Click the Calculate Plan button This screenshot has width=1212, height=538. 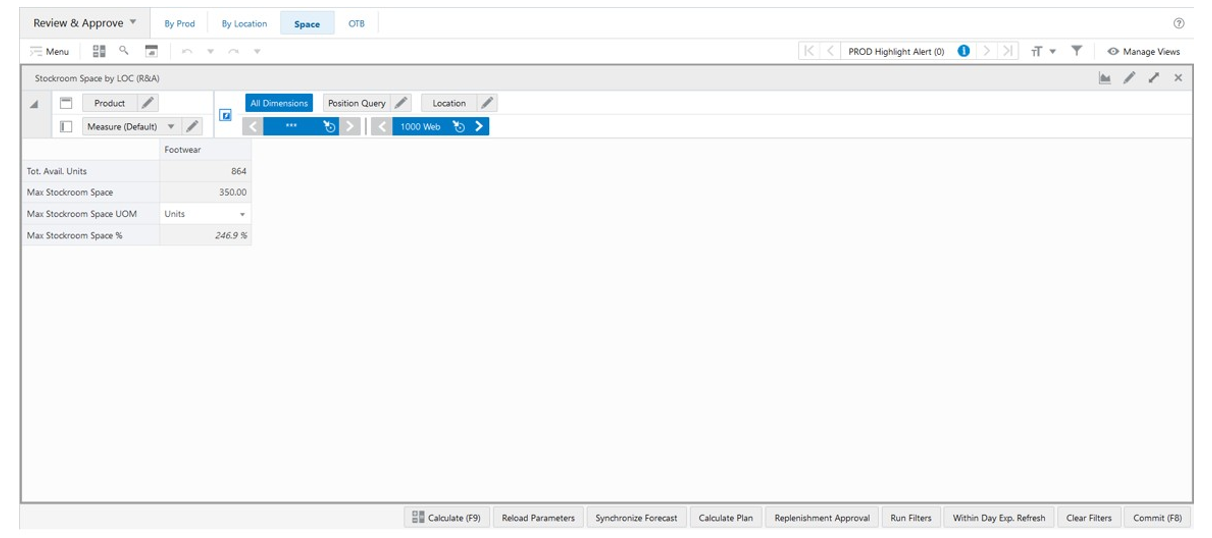point(726,517)
